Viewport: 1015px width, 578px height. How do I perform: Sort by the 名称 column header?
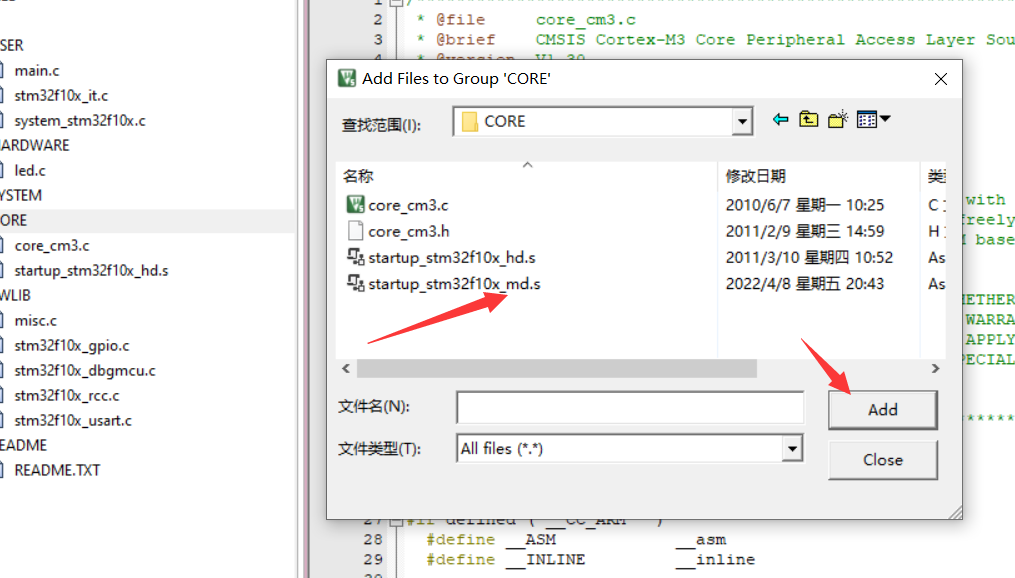(358, 176)
